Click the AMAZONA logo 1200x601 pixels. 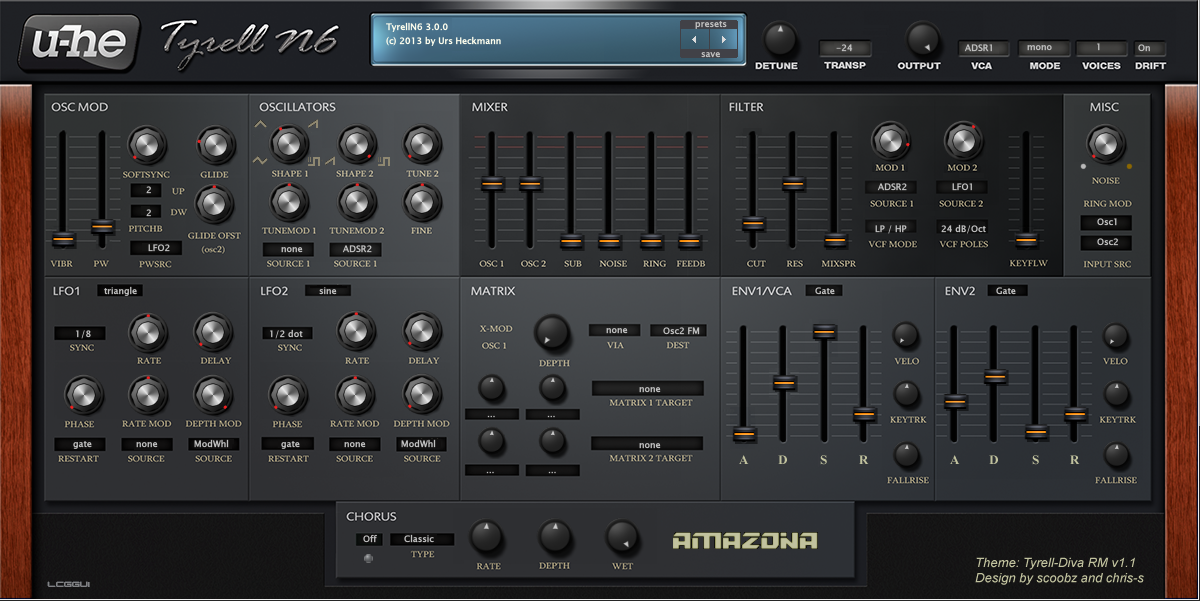[x=745, y=541]
